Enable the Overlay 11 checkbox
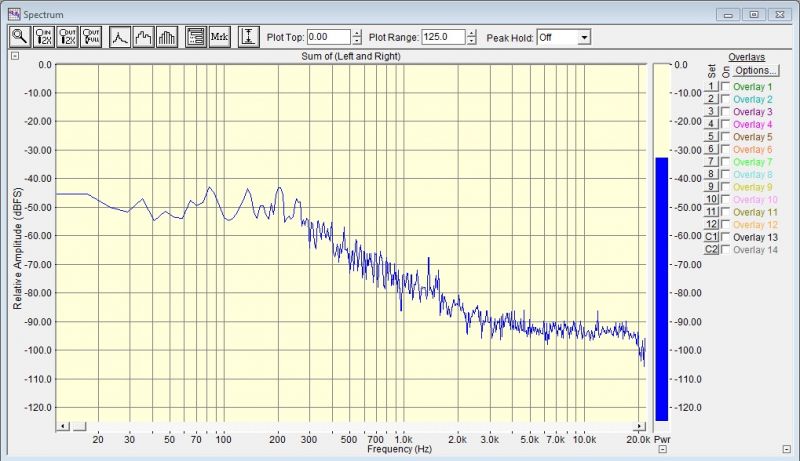 (x=725, y=212)
